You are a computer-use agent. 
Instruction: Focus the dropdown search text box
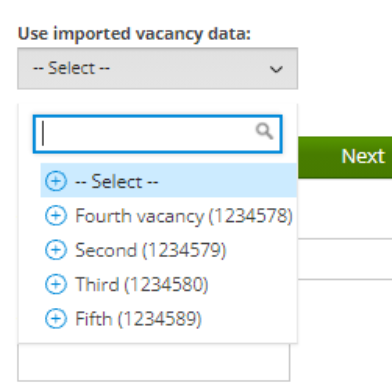pos(157,134)
